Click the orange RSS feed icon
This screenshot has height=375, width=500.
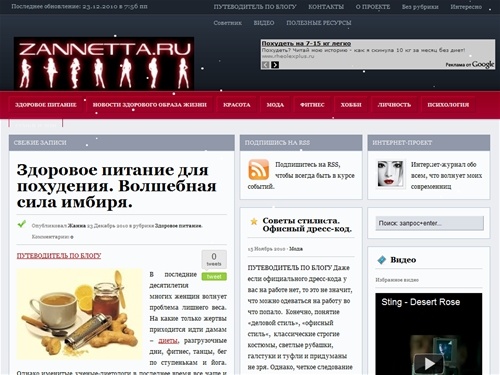tap(258, 170)
